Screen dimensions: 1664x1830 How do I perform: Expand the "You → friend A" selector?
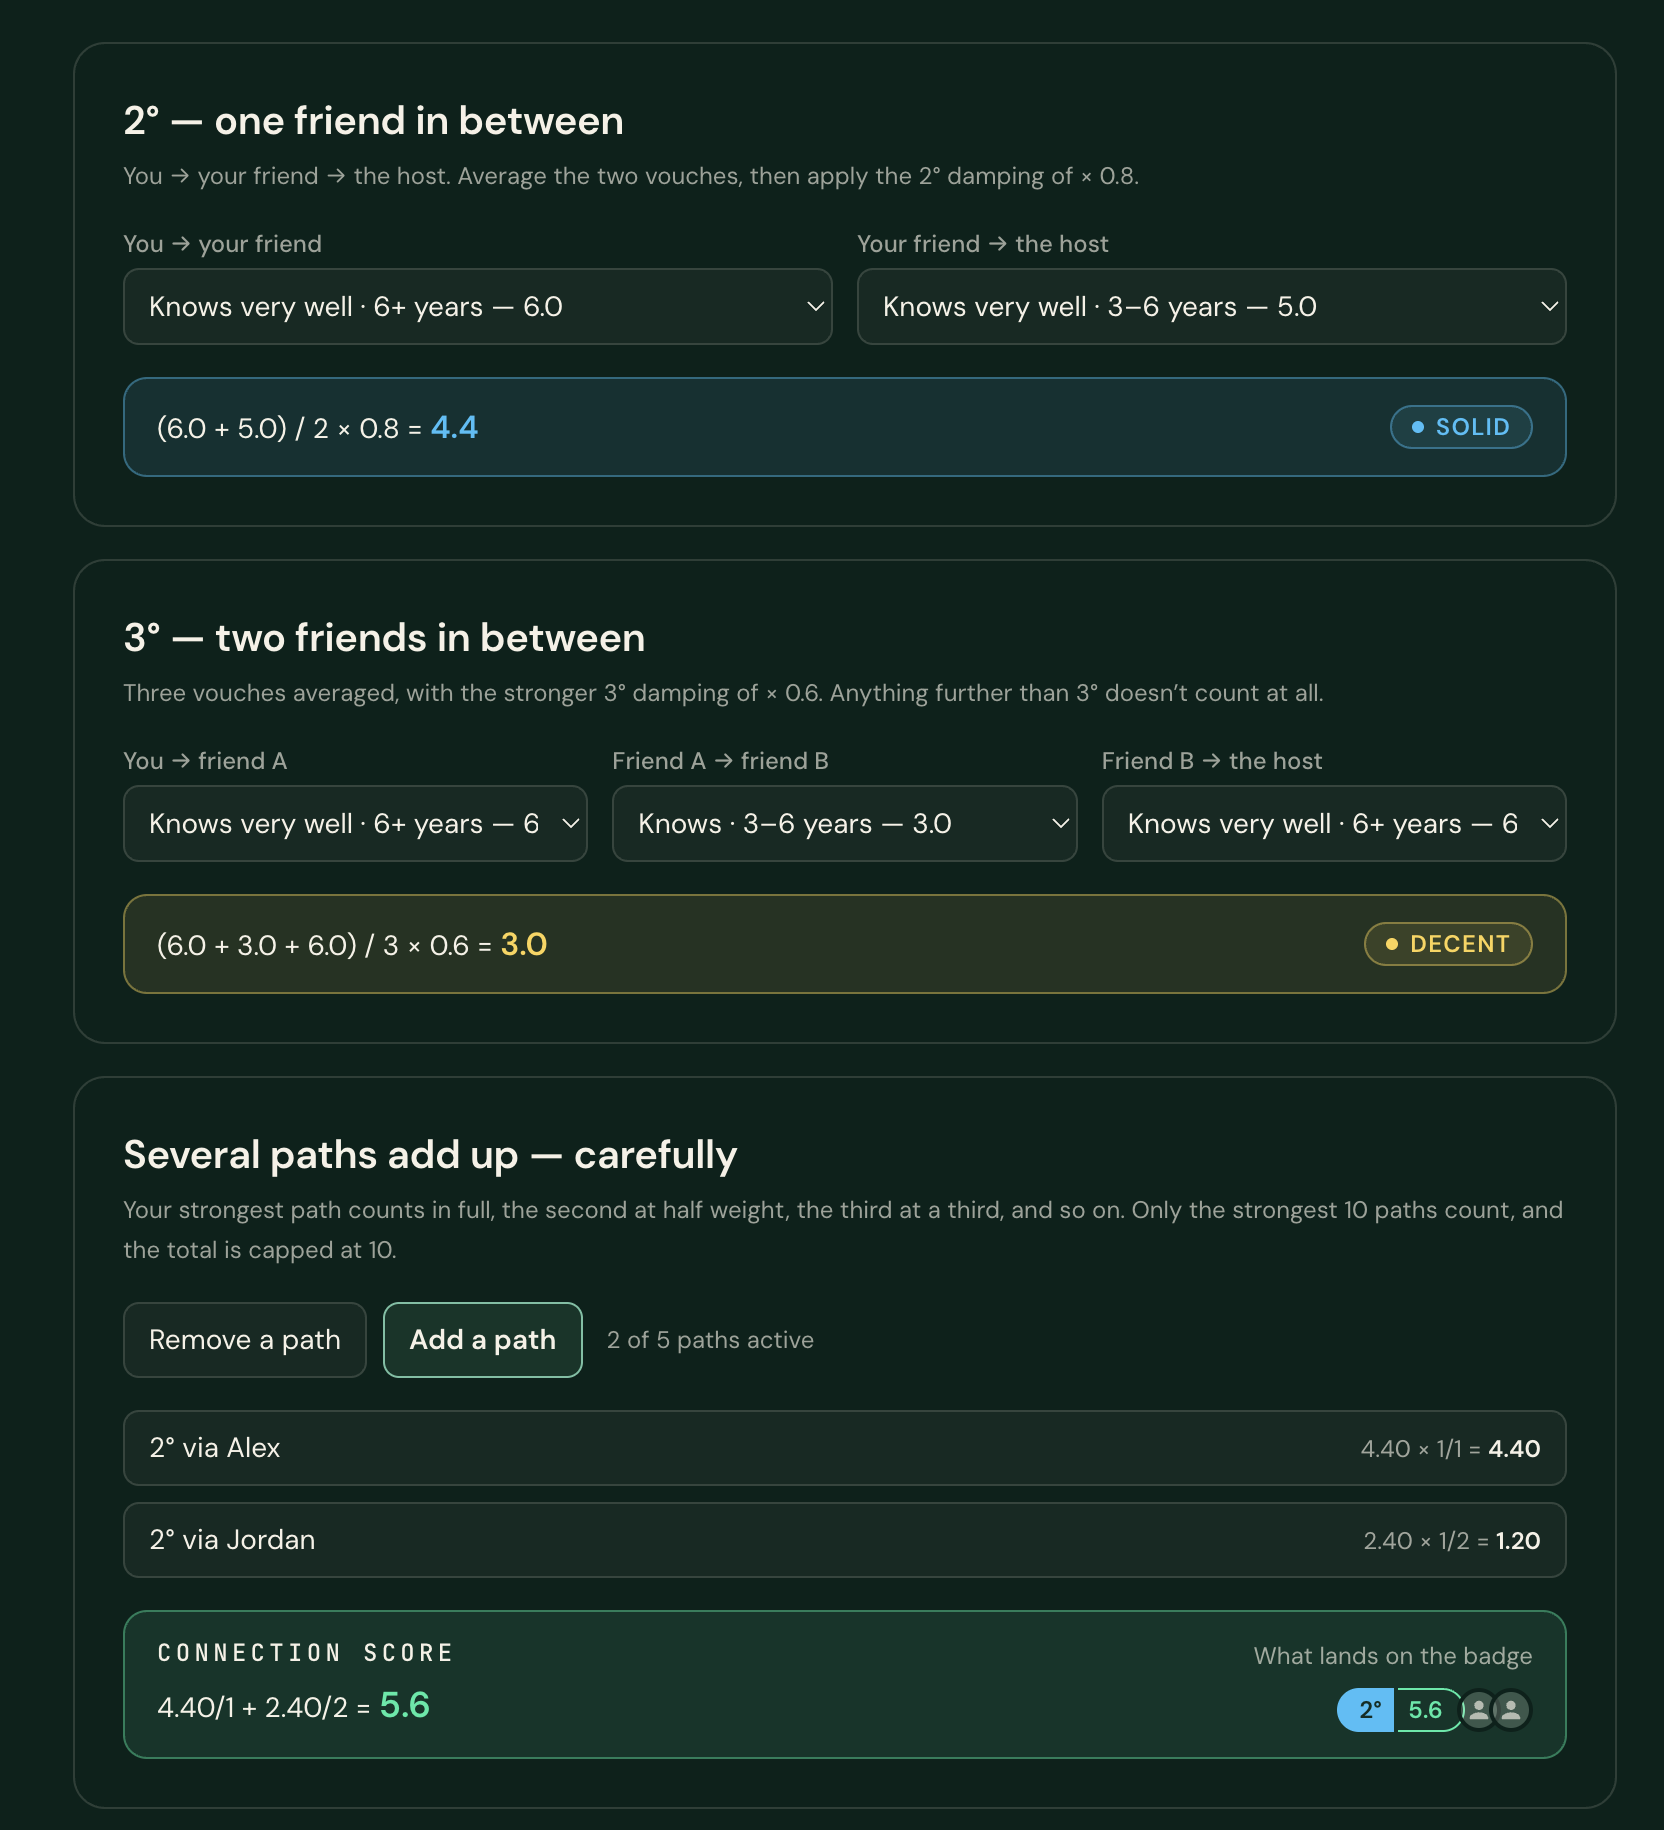(x=355, y=823)
